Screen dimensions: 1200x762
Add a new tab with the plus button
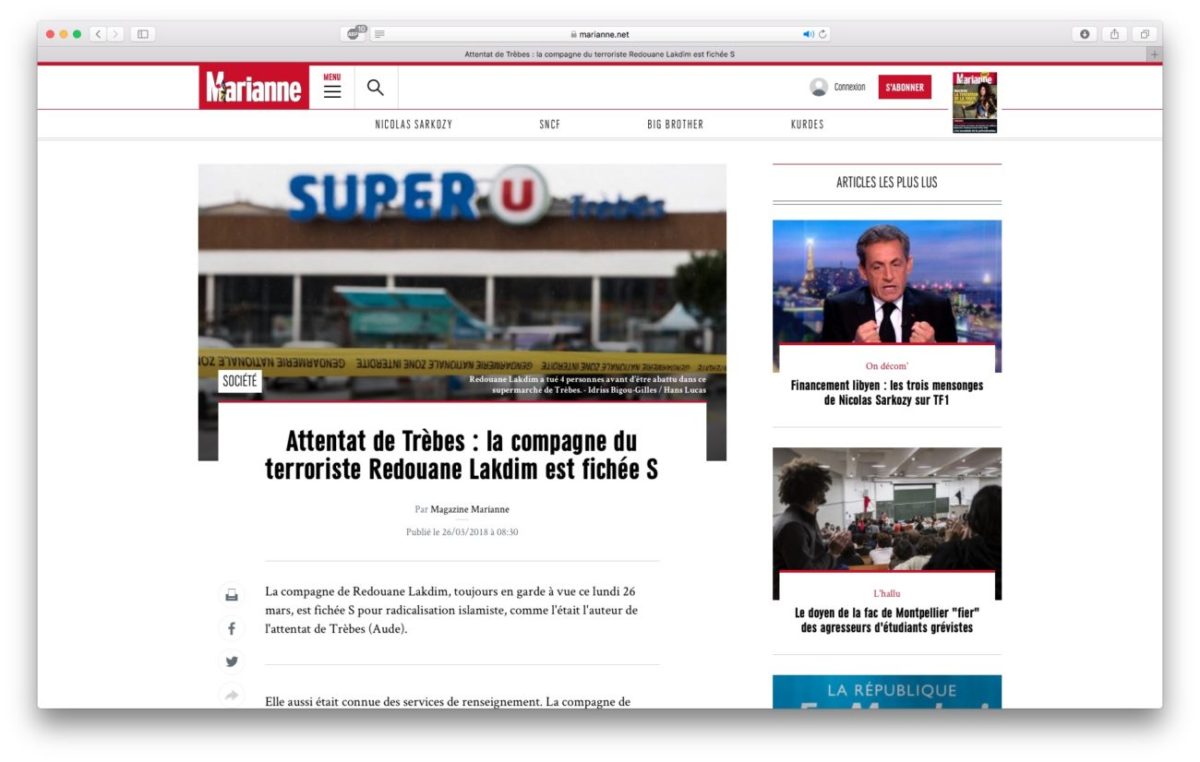[x=1155, y=53]
